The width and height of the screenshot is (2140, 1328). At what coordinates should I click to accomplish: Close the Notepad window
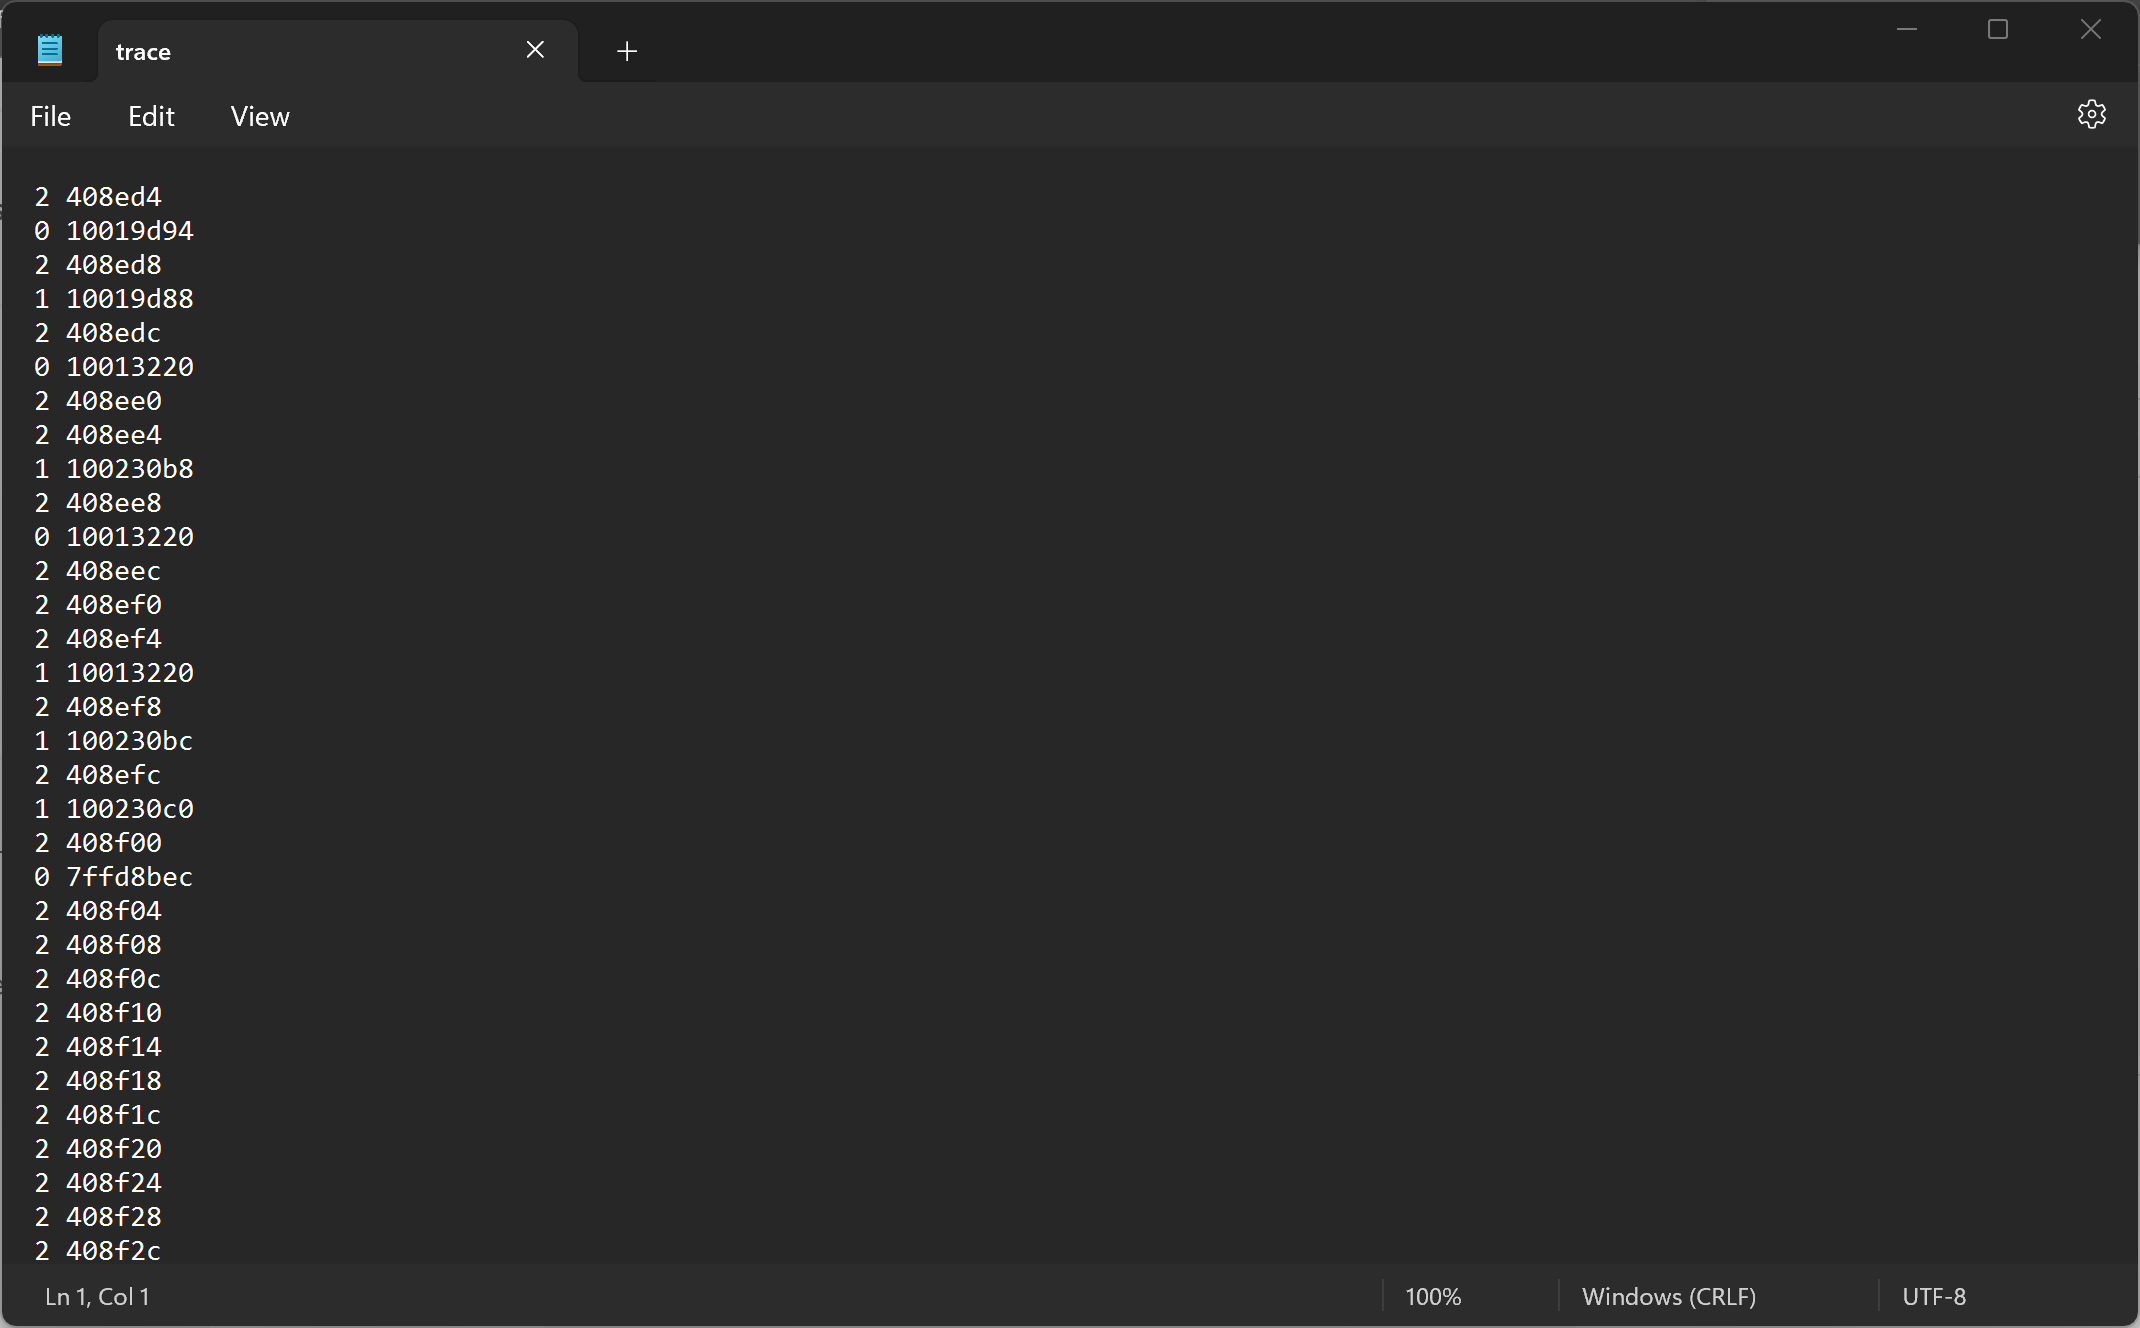2090,29
